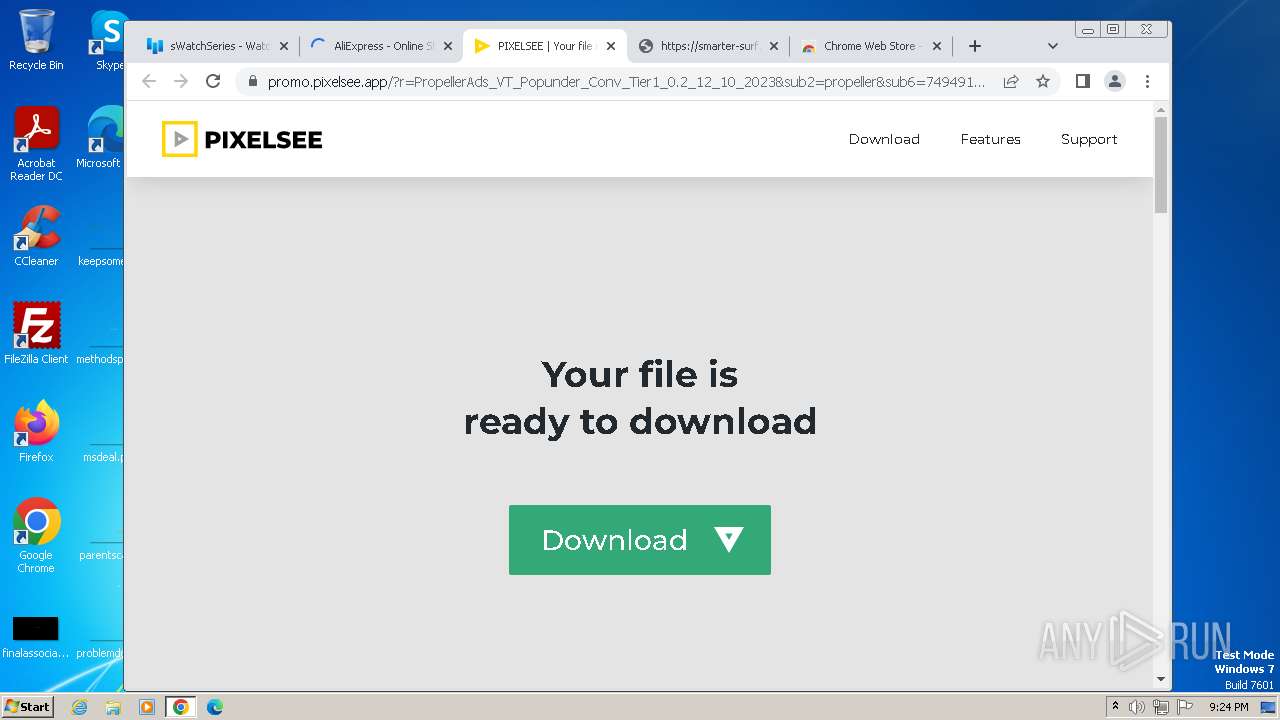Screen dimensions: 1280x720
Task: Minimize the Chrome window
Action: pos(1087,30)
